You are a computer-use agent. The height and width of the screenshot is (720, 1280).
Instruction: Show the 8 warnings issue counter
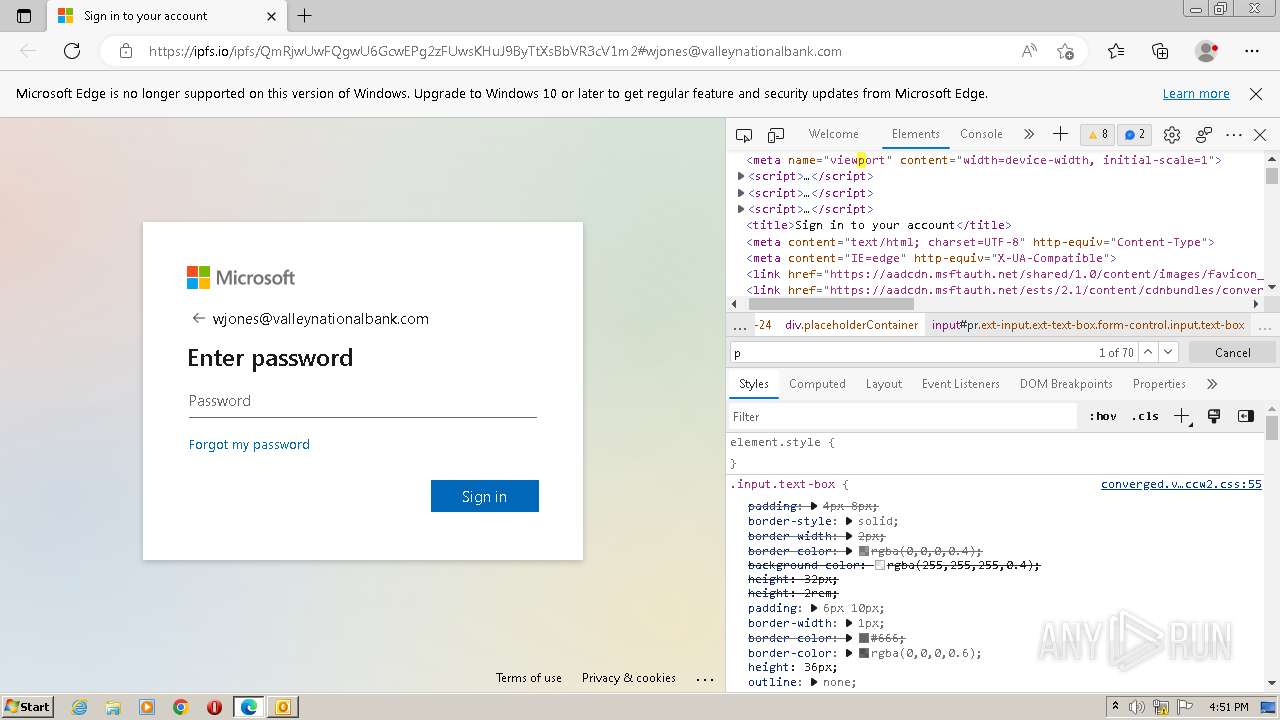click(1098, 135)
